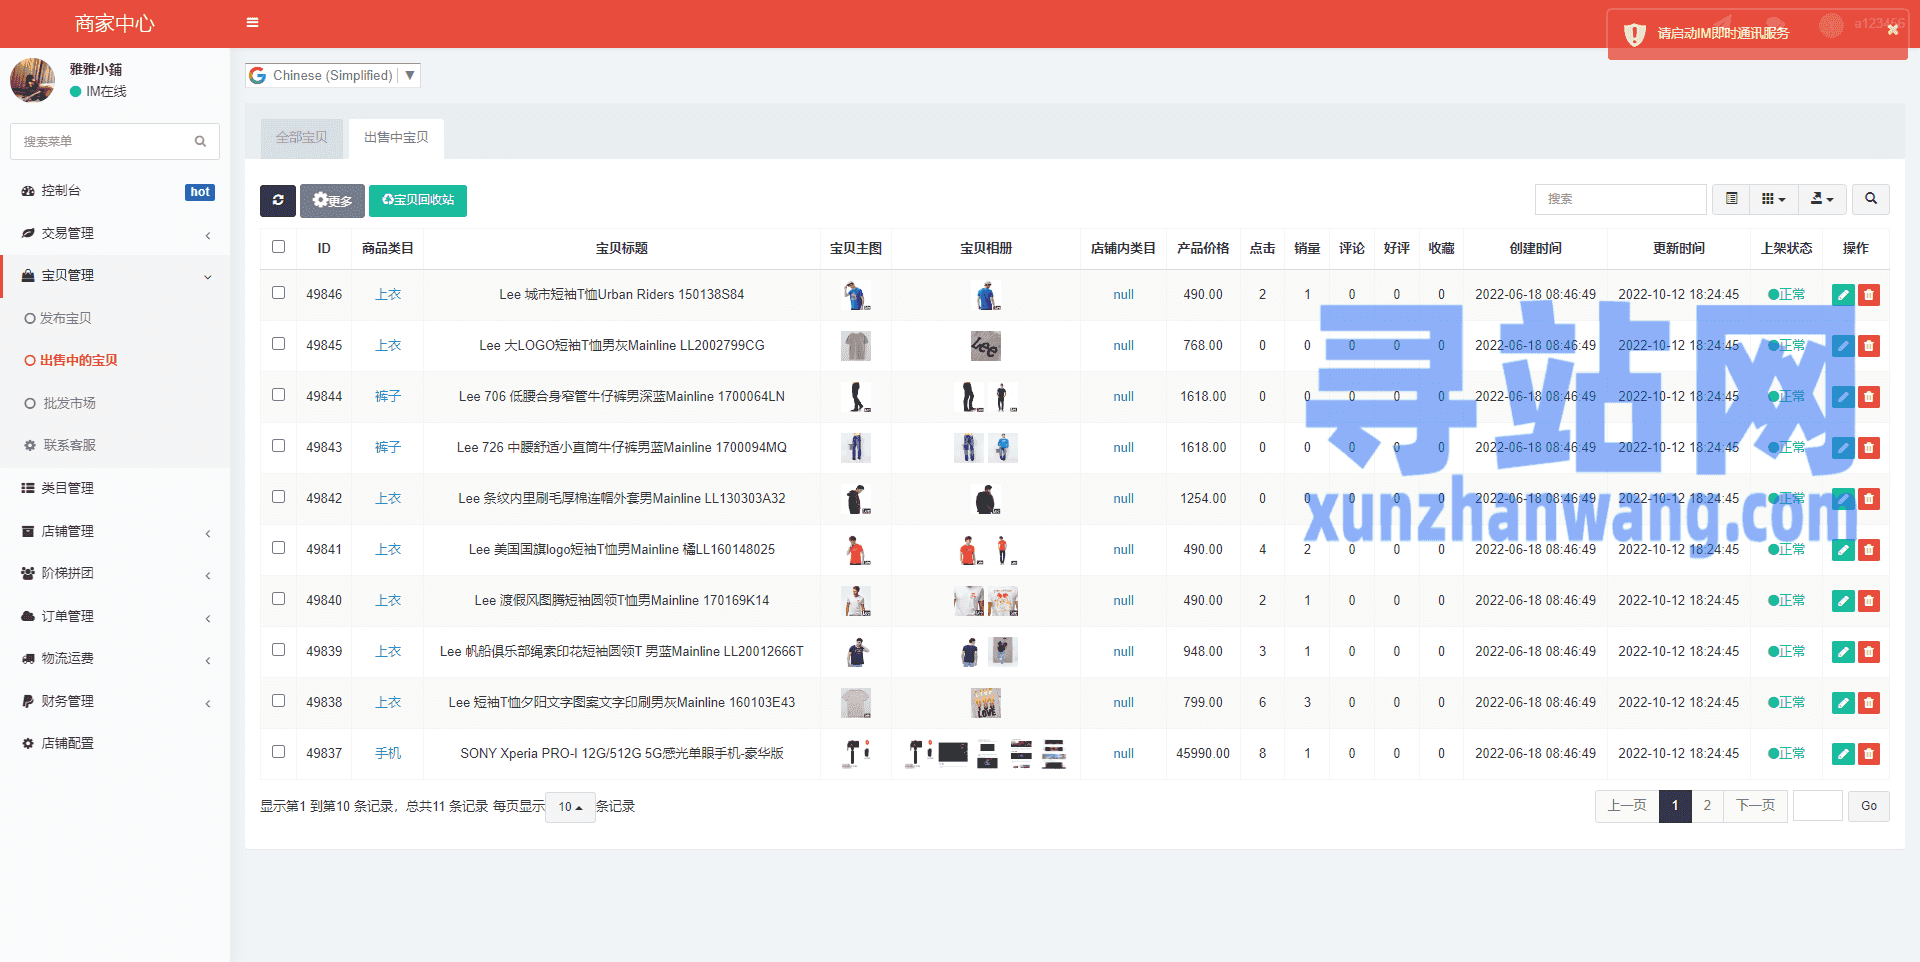Viewport: 1920px width, 962px height.
Task: Click the hamburger menu toggle icon
Action: click(x=252, y=23)
